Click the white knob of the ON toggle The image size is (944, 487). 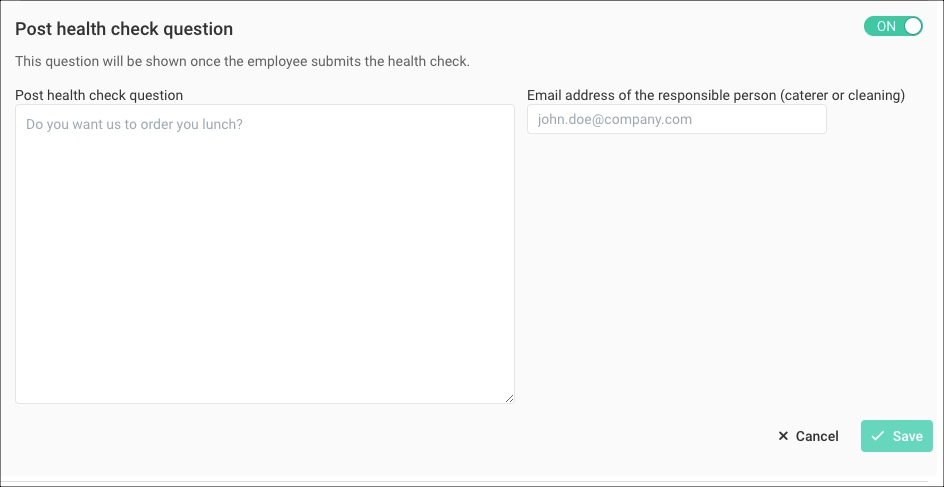pos(913,26)
